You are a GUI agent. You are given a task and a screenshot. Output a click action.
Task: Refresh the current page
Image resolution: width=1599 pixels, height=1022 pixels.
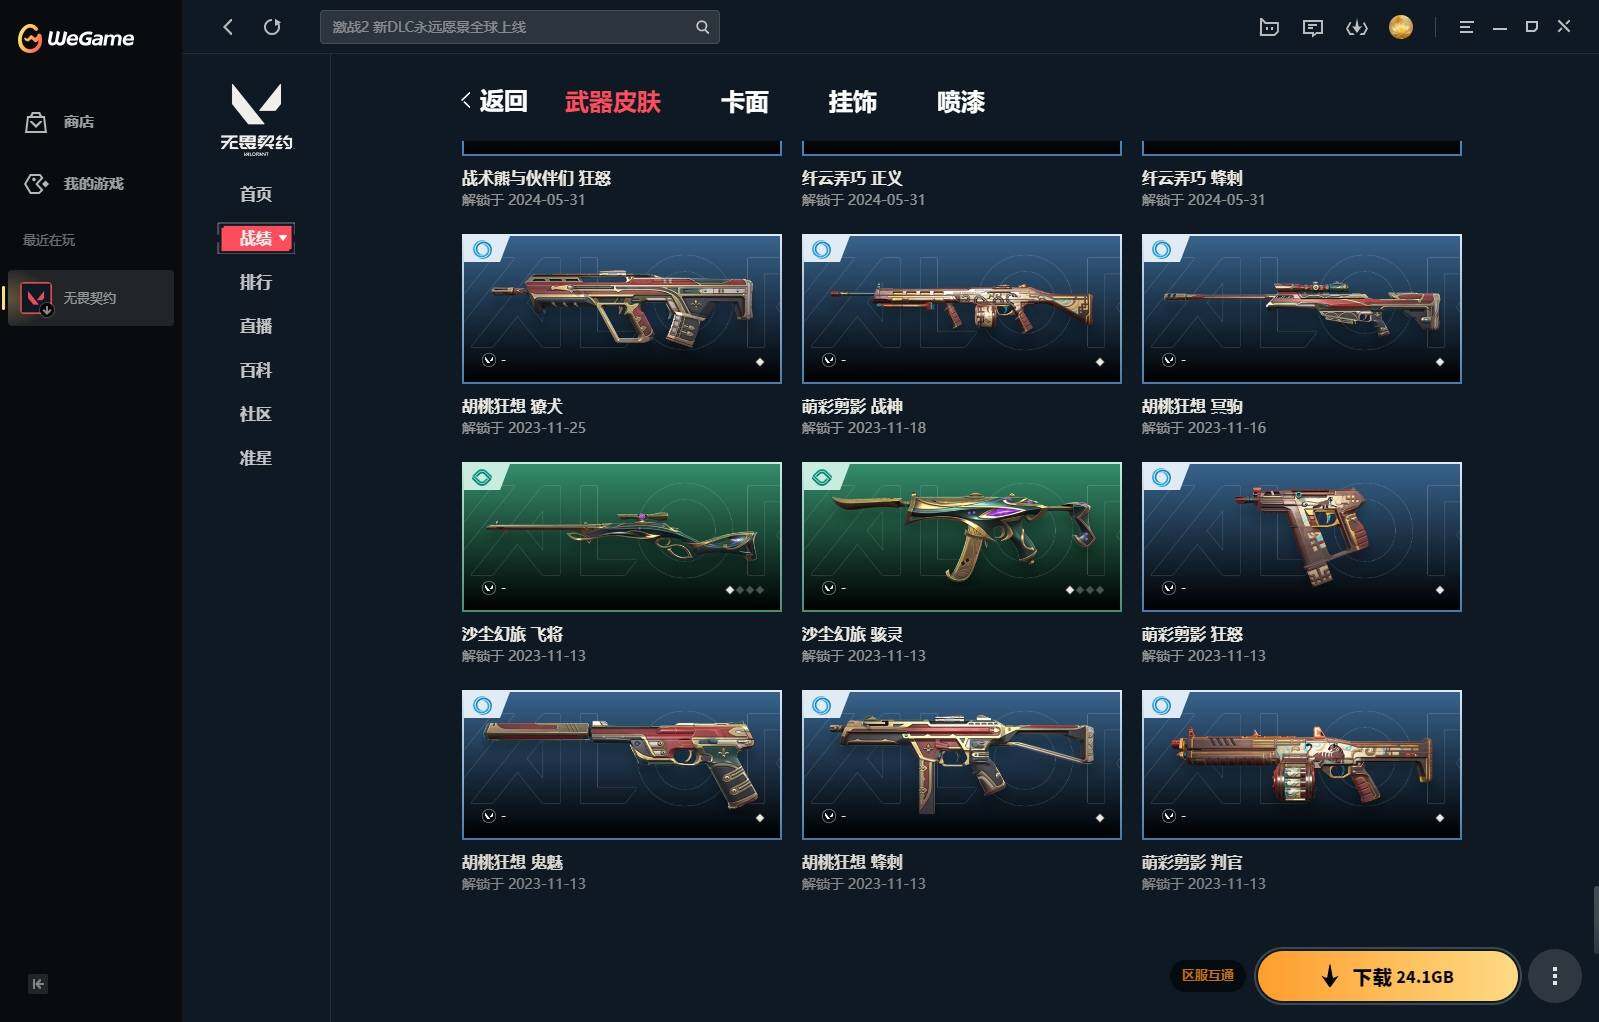tap(272, 27)
